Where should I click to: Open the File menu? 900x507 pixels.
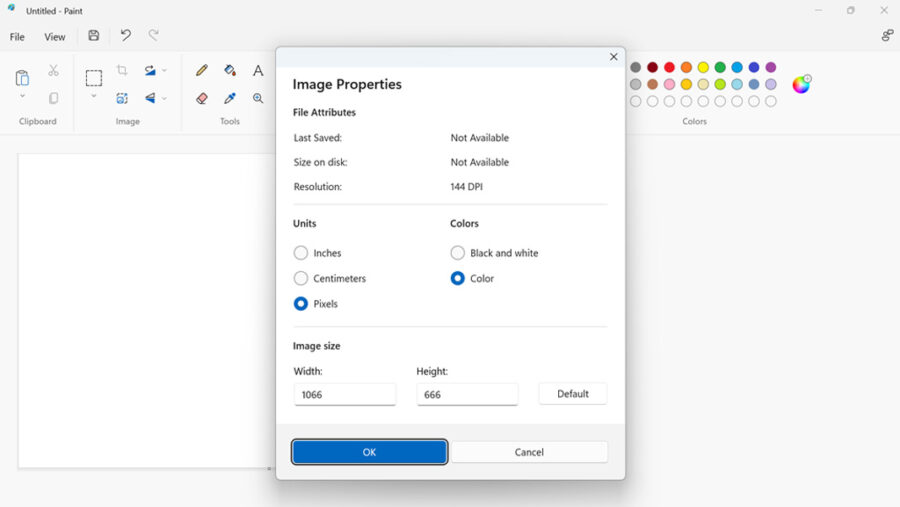point(17,37)
